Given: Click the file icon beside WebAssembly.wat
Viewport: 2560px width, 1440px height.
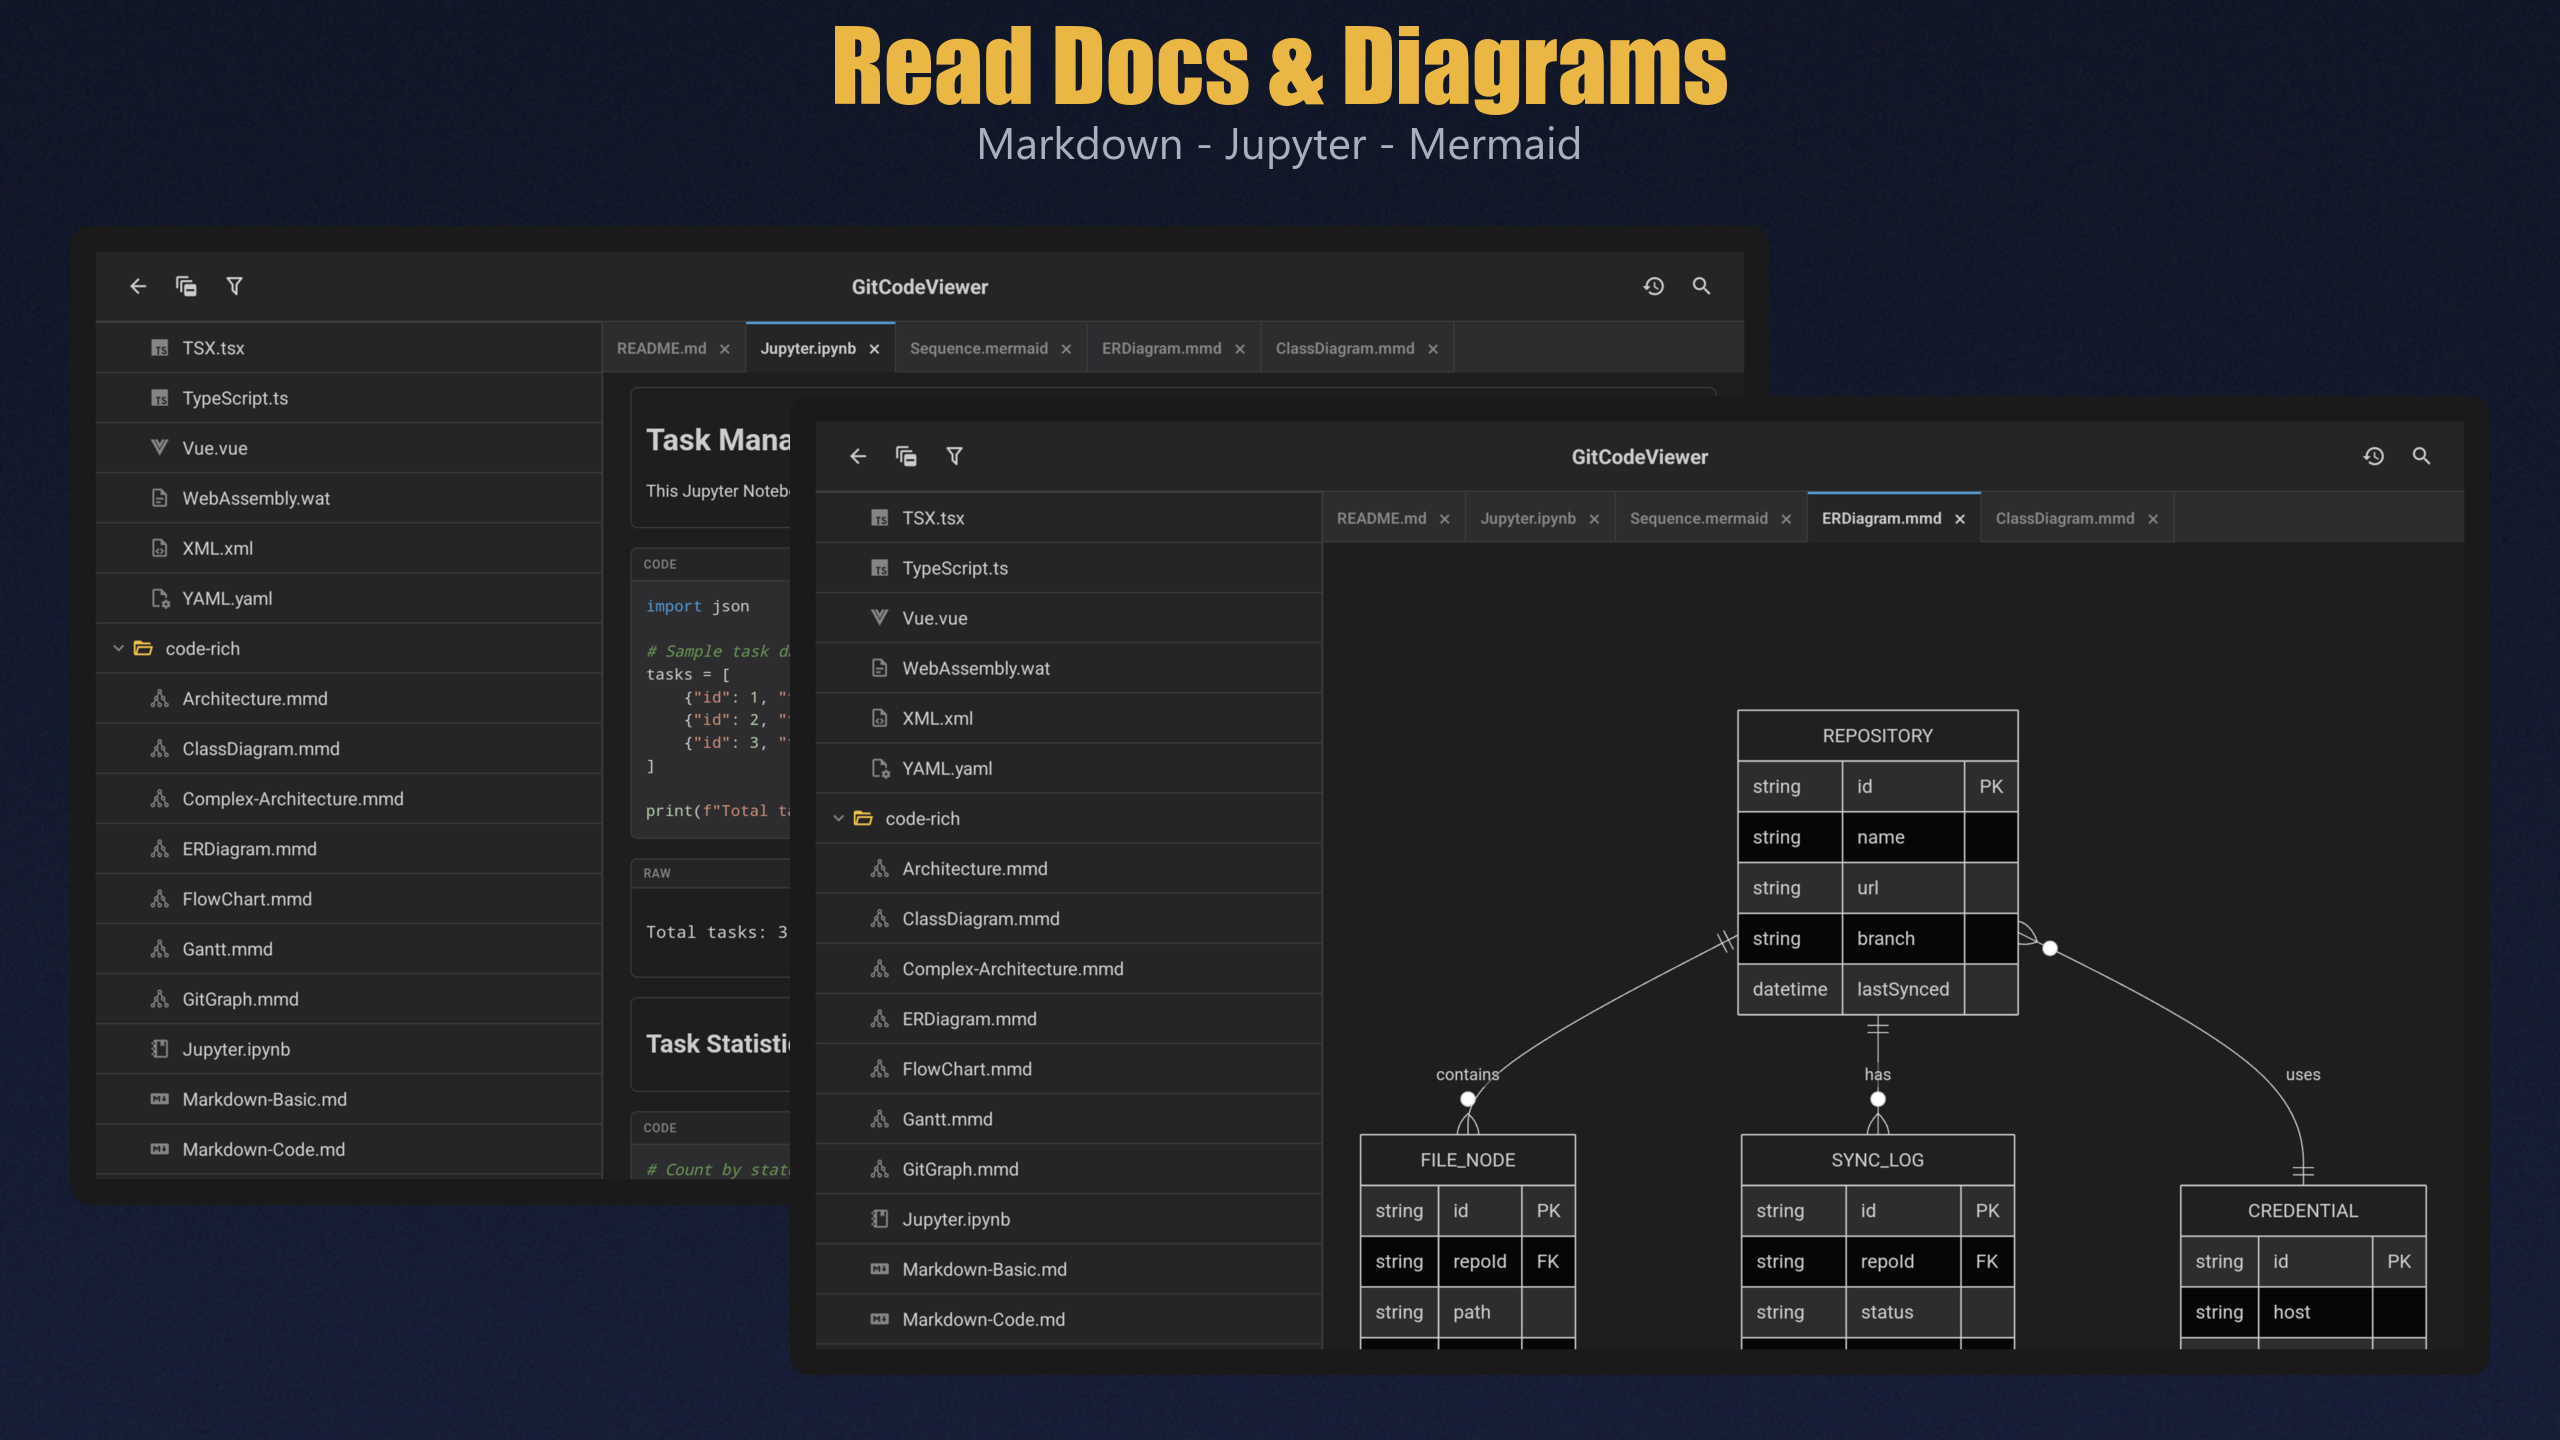Looking at the screenshot, I should pos(878,668).
